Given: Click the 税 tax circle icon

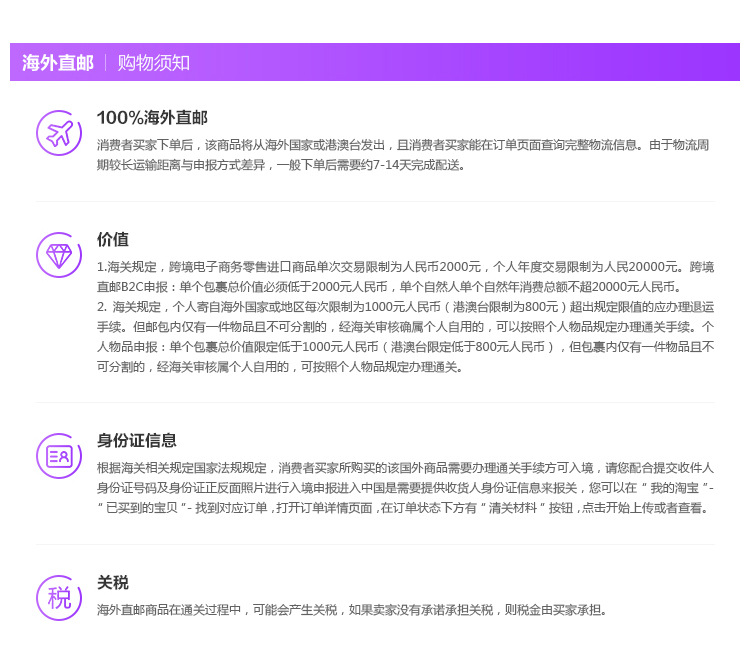Looking at the screenshot, I should point(59,598).
